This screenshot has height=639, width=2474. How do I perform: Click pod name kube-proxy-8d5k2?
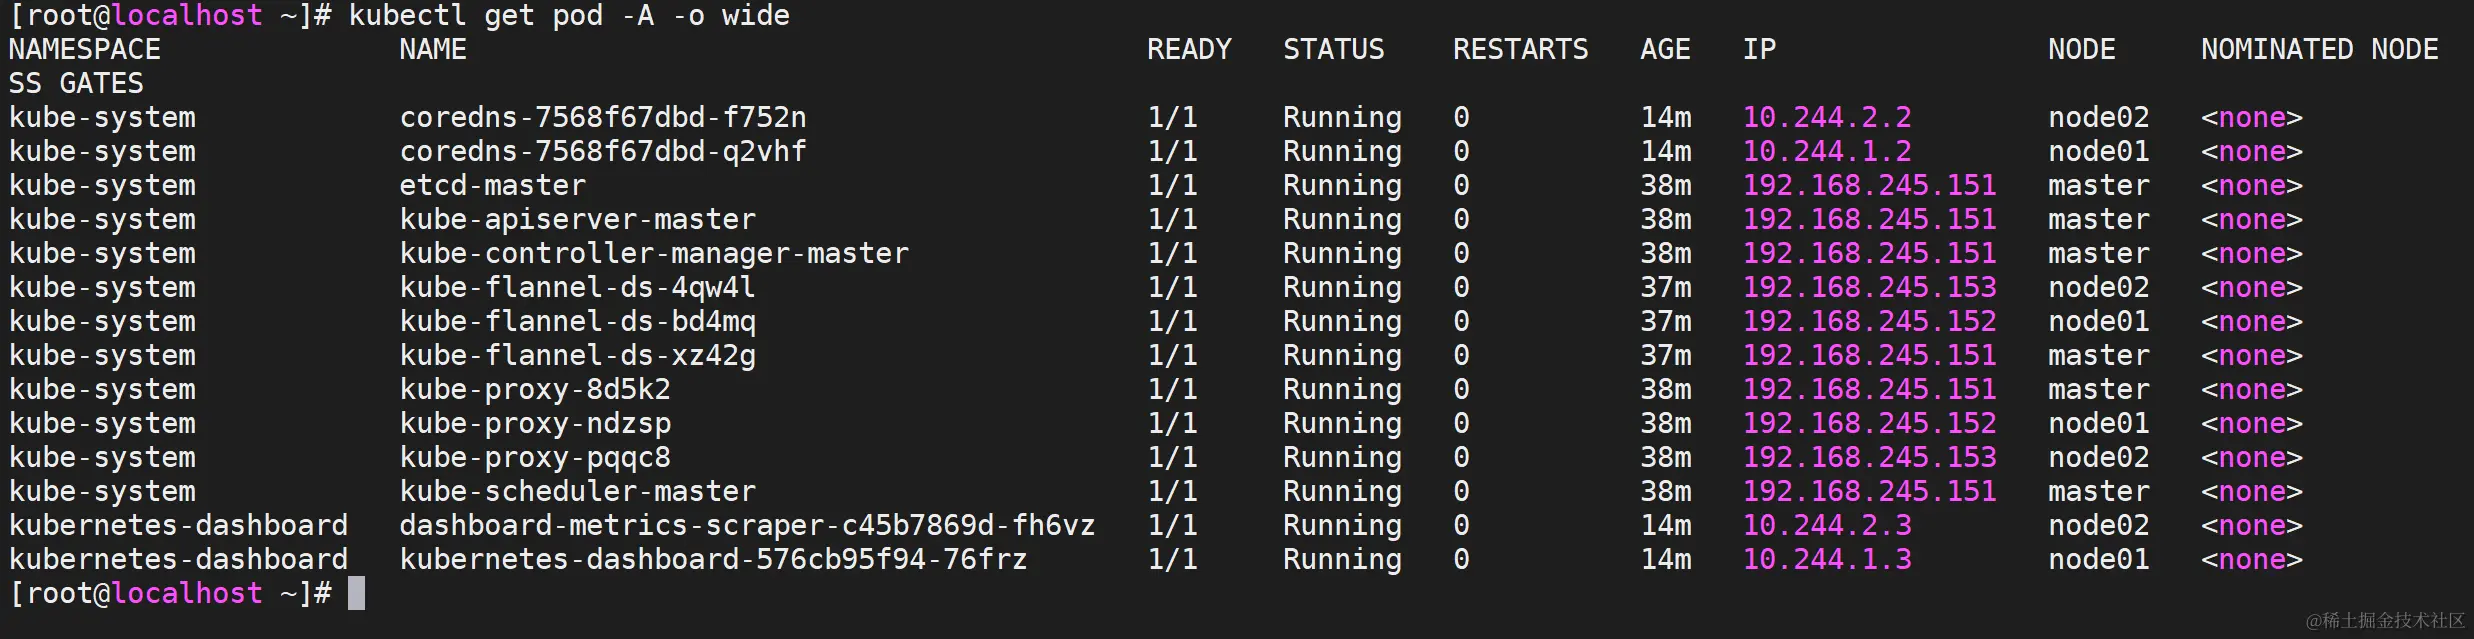tap(535, 389)
